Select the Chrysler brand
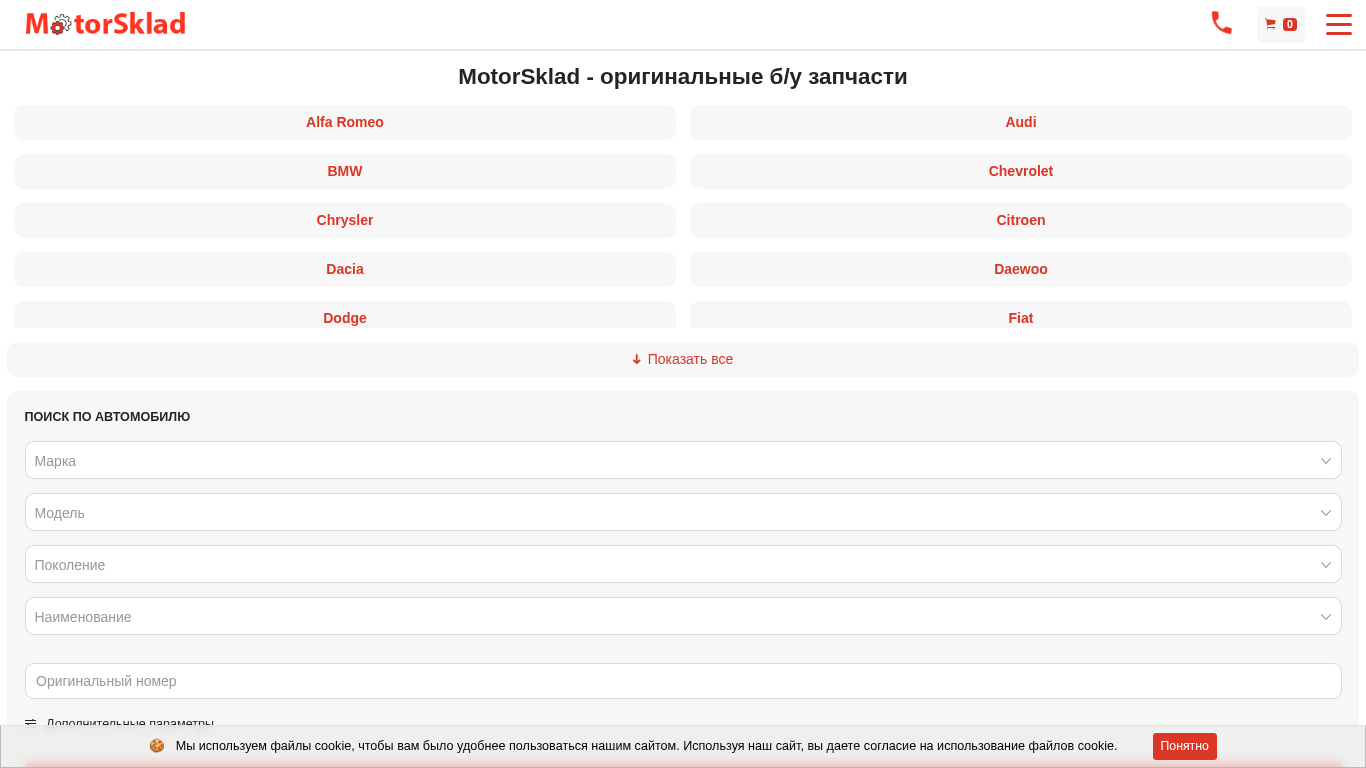 345,220
